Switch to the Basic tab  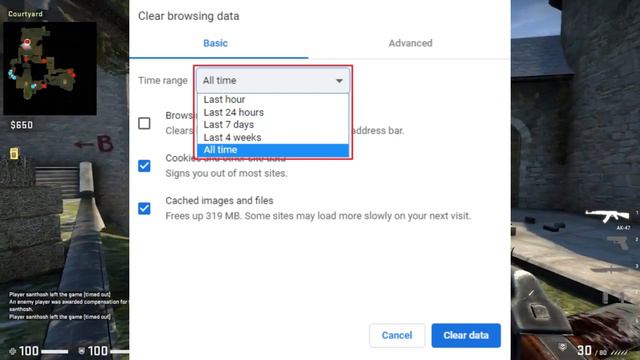pos(216,43)
